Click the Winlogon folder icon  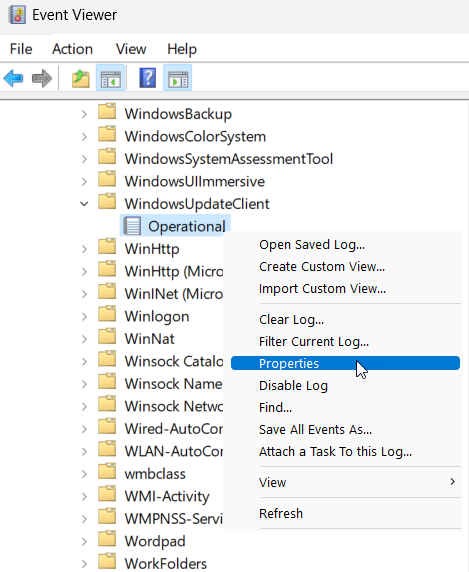[x=107, y=314]
